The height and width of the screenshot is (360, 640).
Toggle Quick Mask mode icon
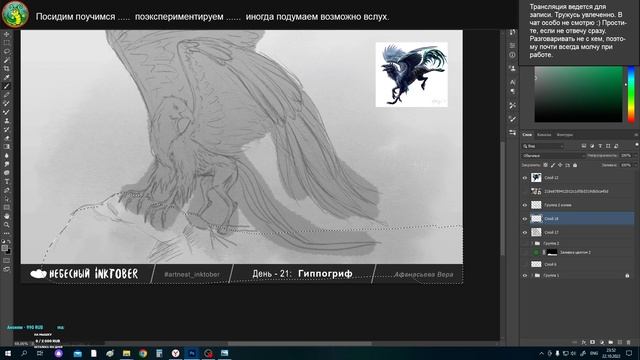(x=7, y=260)
